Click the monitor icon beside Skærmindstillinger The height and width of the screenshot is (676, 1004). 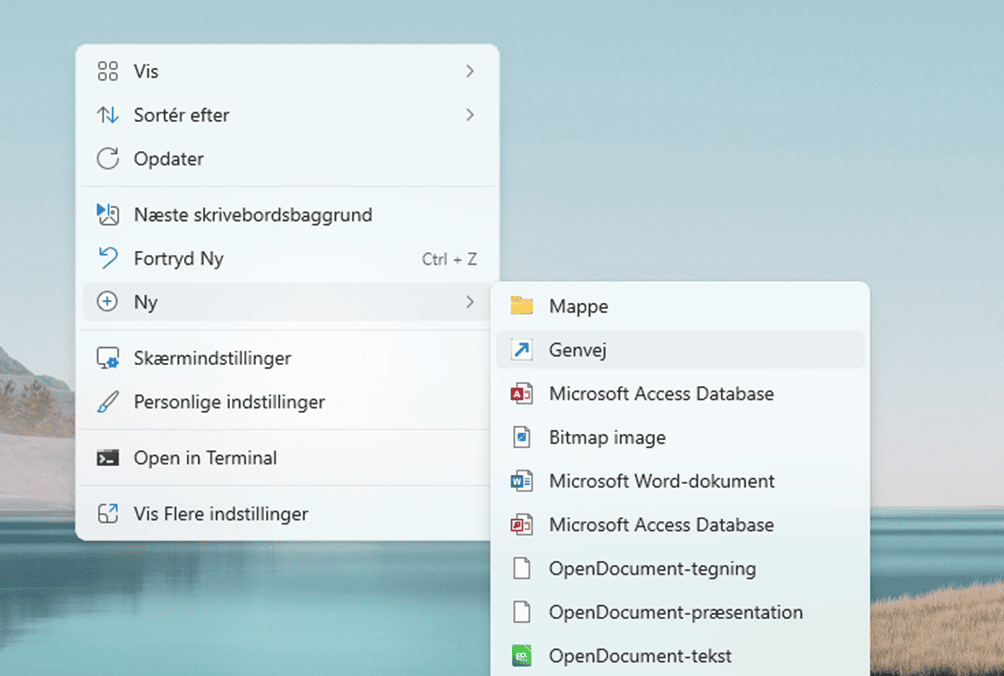[107, 358]
